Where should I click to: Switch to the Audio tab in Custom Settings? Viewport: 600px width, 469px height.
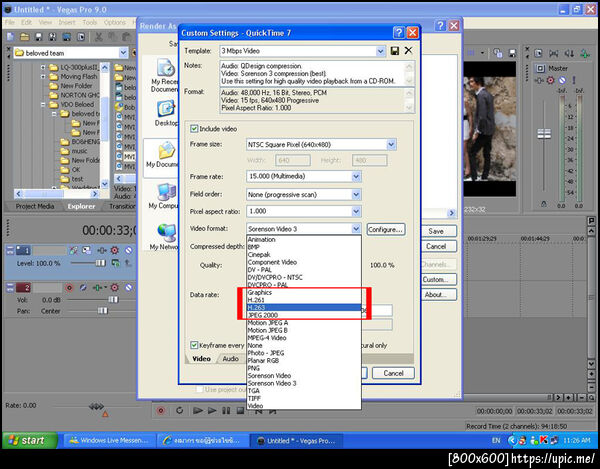click(x=230, y=358)
